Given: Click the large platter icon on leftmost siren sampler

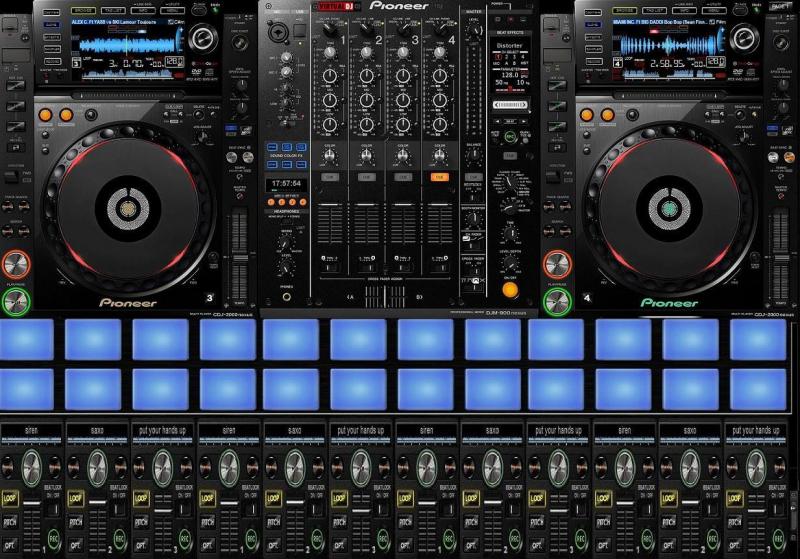Looking at the screenshot, I should (32, 468).
